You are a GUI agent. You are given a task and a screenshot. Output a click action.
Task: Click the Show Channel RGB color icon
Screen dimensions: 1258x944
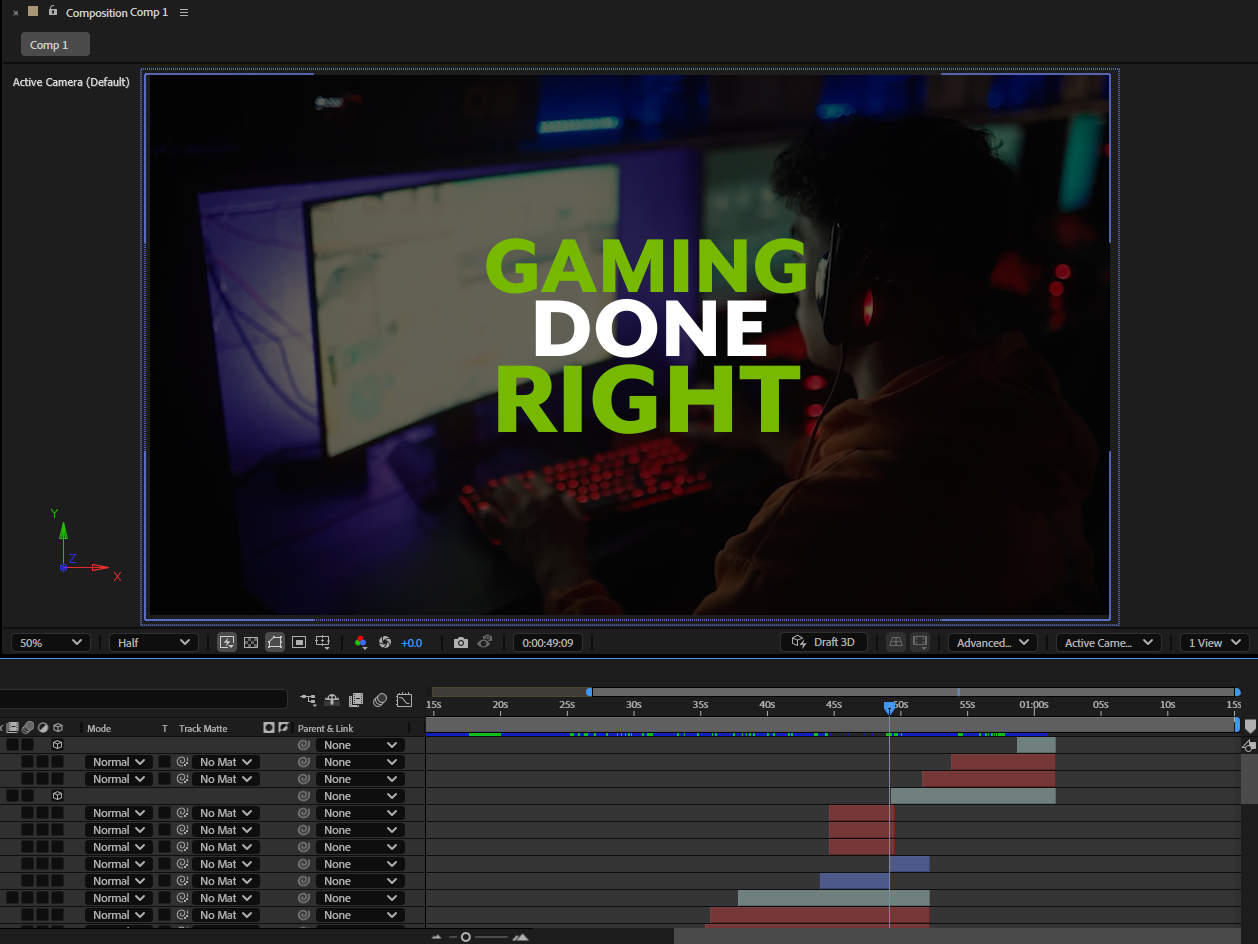[x=361, y=643]
